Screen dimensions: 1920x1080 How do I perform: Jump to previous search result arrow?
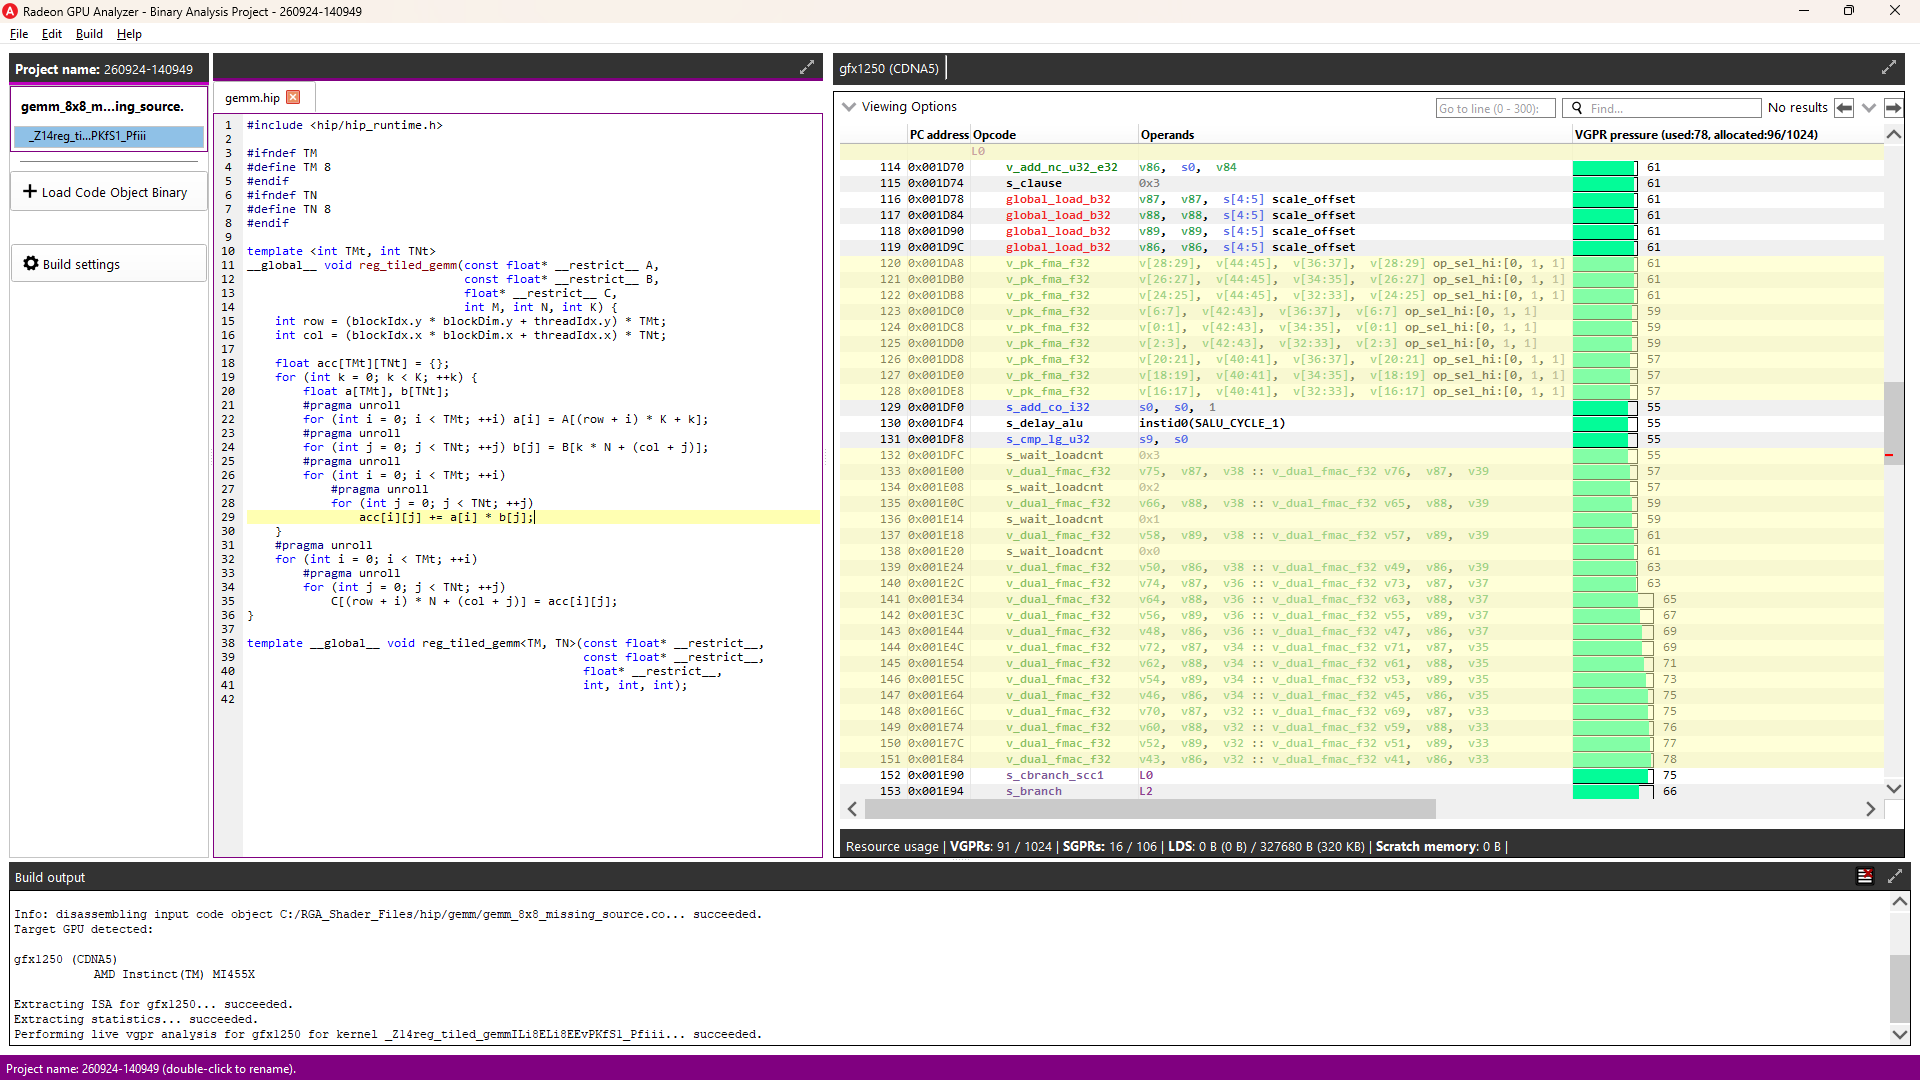click(1844, 108)
